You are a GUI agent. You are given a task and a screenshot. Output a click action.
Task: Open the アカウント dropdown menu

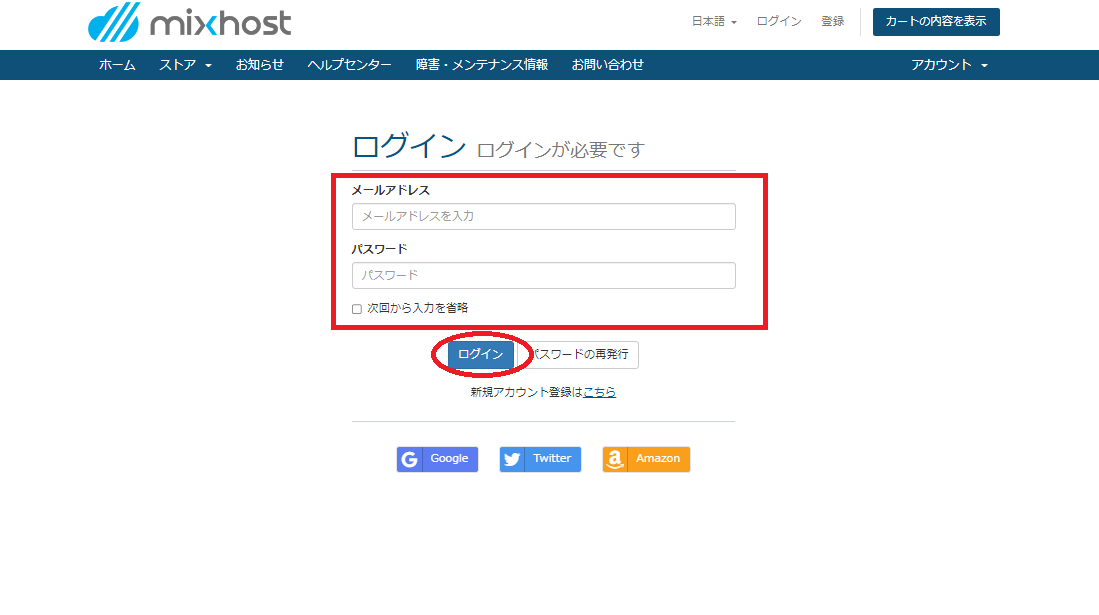tap(948, 64)
